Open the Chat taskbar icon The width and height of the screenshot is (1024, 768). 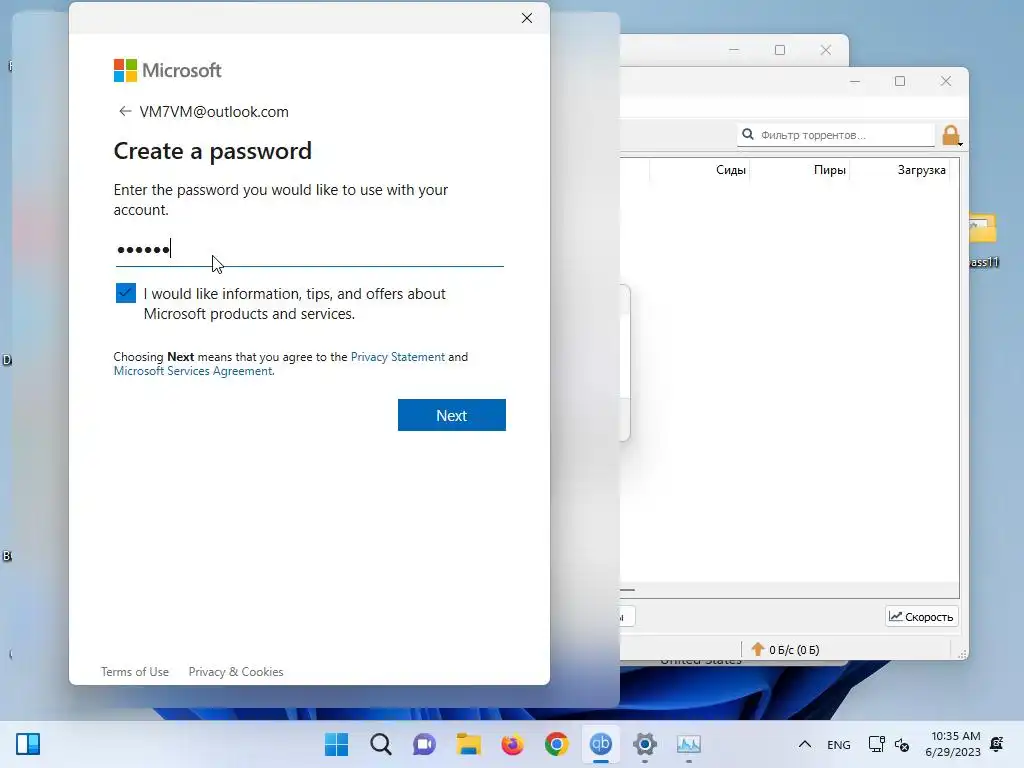(424, 744)
